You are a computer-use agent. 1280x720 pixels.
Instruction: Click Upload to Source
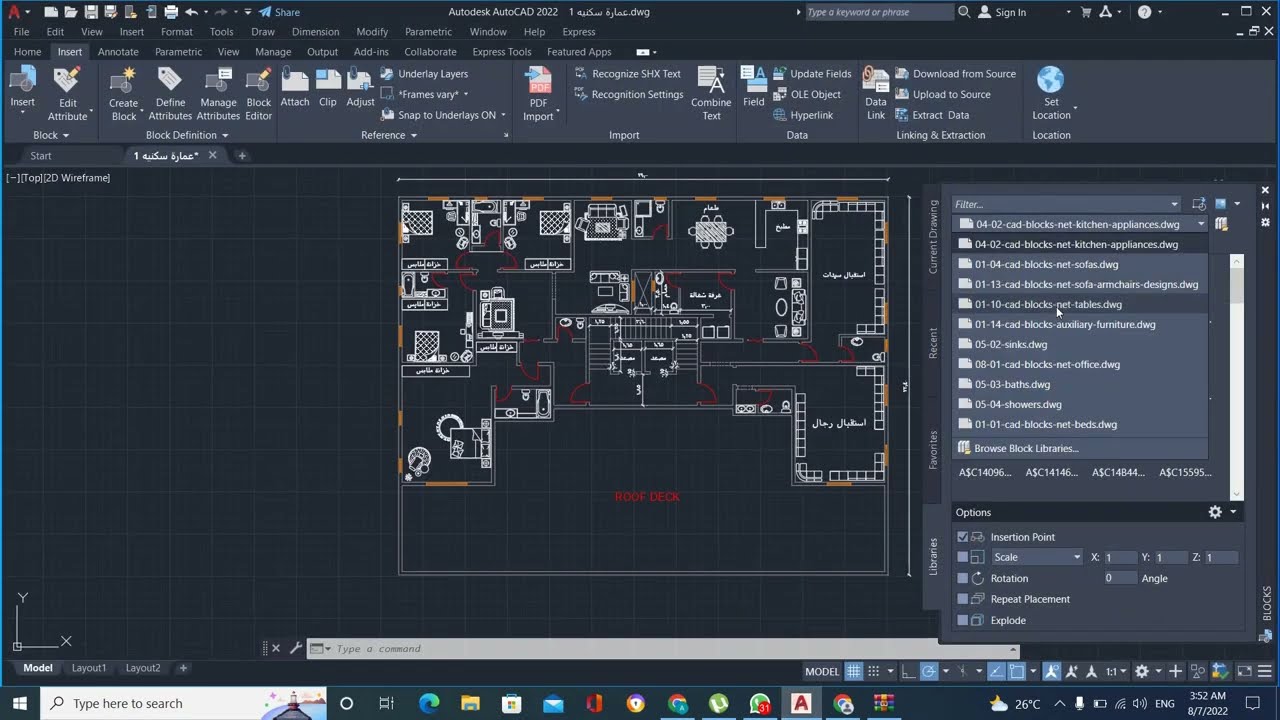(x=943, y=94)
